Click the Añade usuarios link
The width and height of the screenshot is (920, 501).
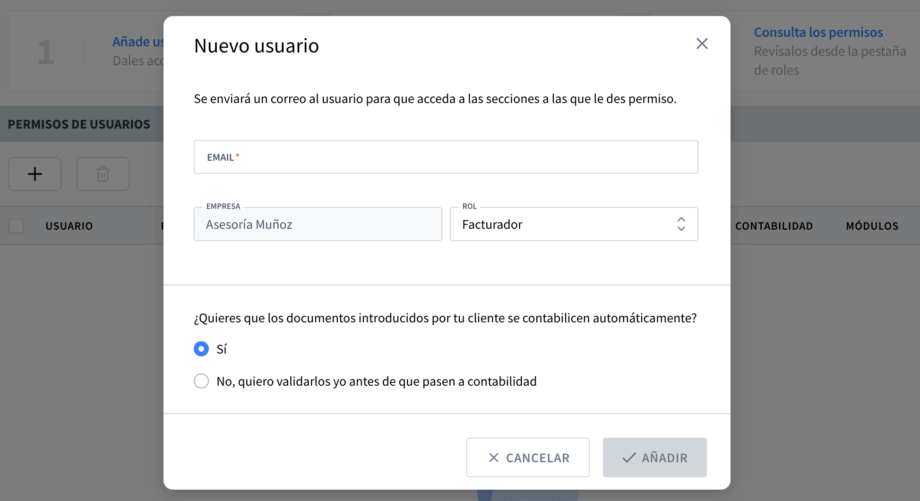coord(138,42)
